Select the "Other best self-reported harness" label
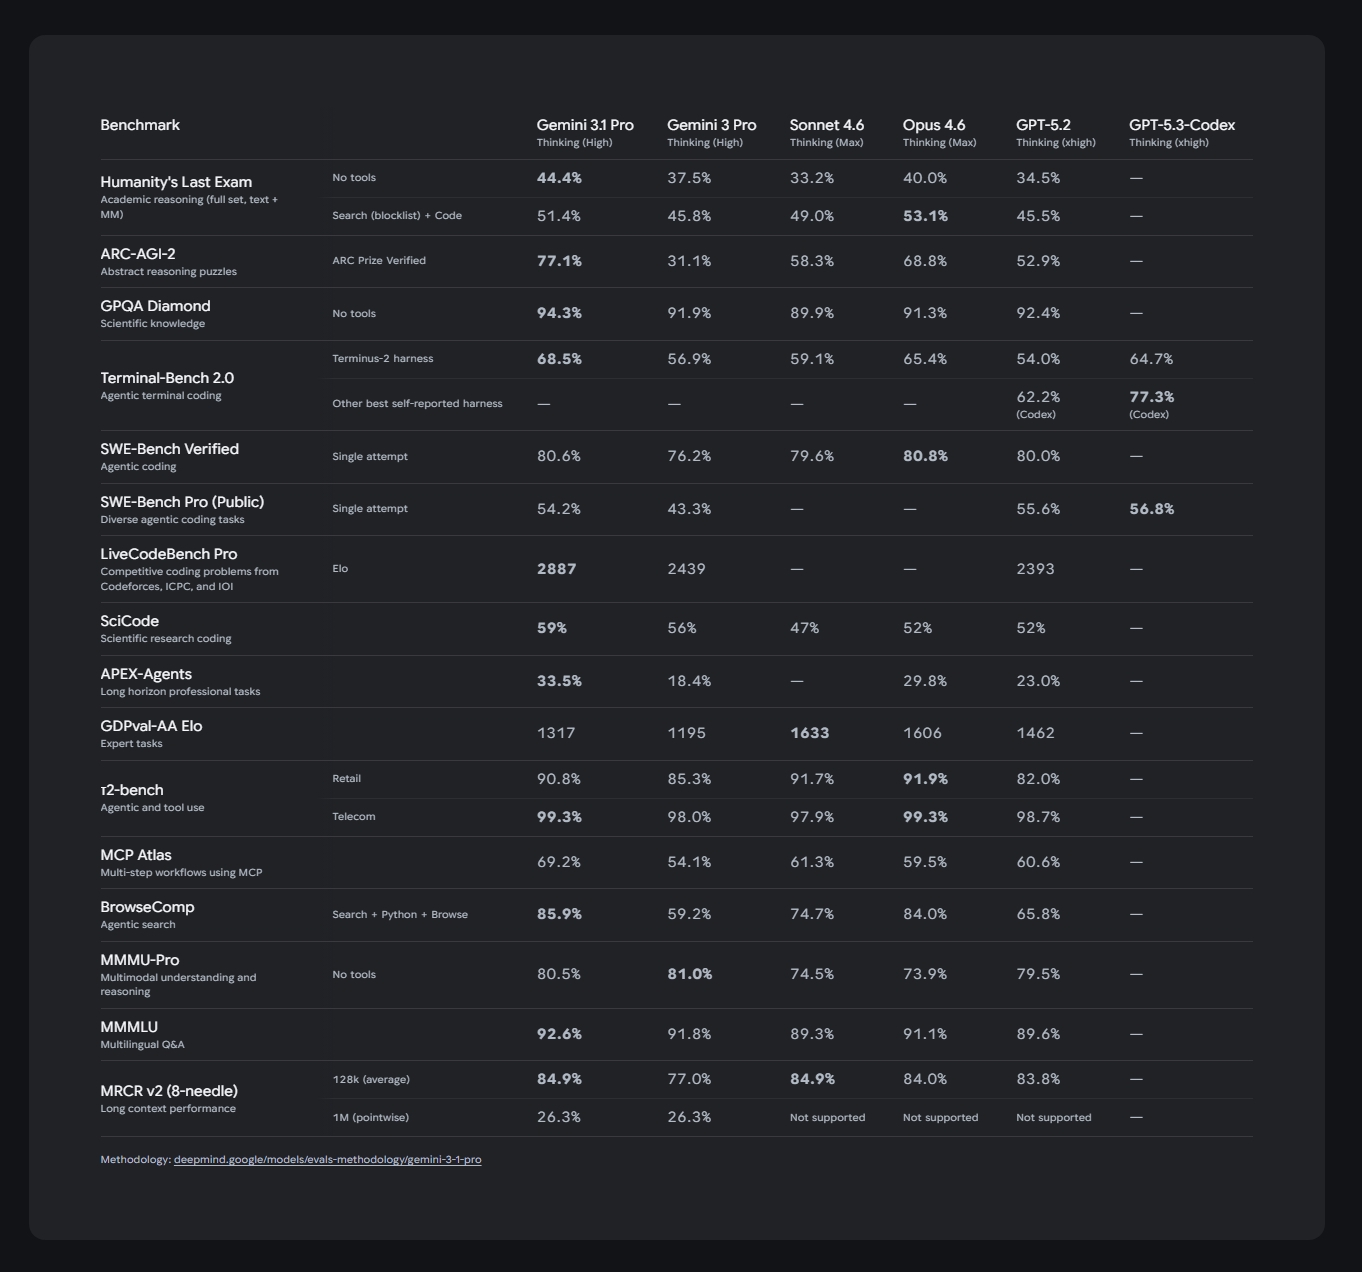 [x=417, y=404]
